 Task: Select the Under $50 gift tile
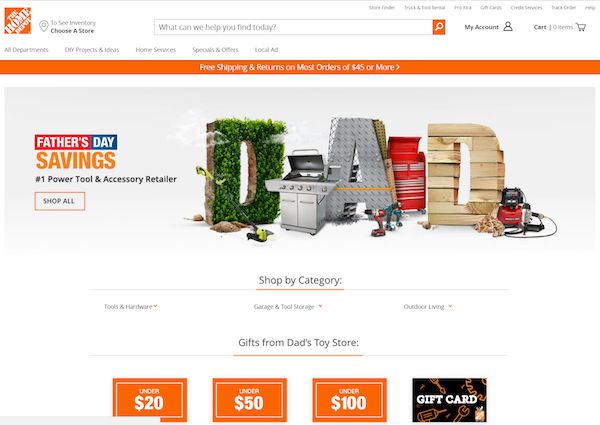249,400
